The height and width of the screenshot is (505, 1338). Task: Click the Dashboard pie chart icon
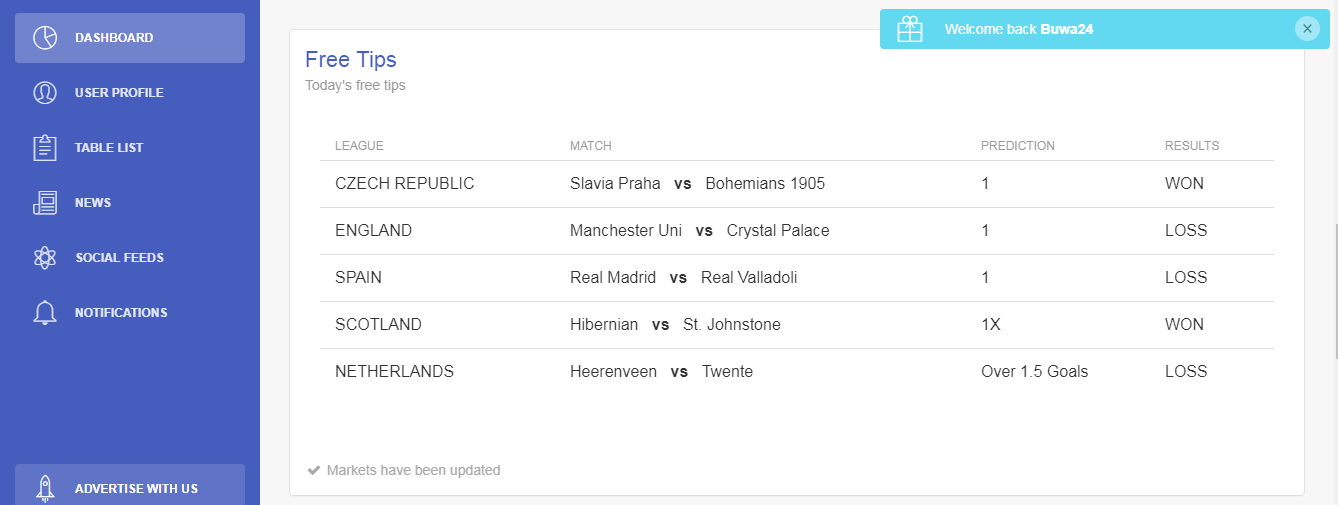(44, 38)
